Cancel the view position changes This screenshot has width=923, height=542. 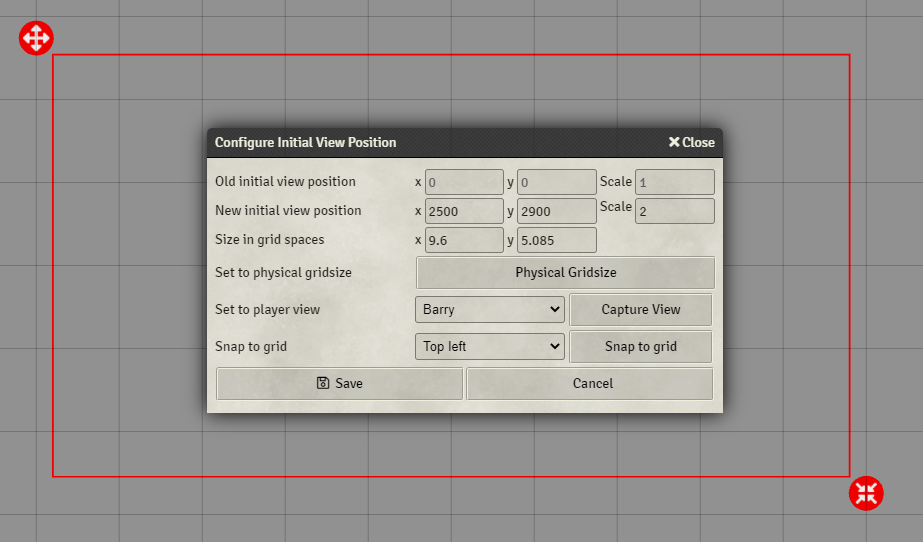point(592,384)
